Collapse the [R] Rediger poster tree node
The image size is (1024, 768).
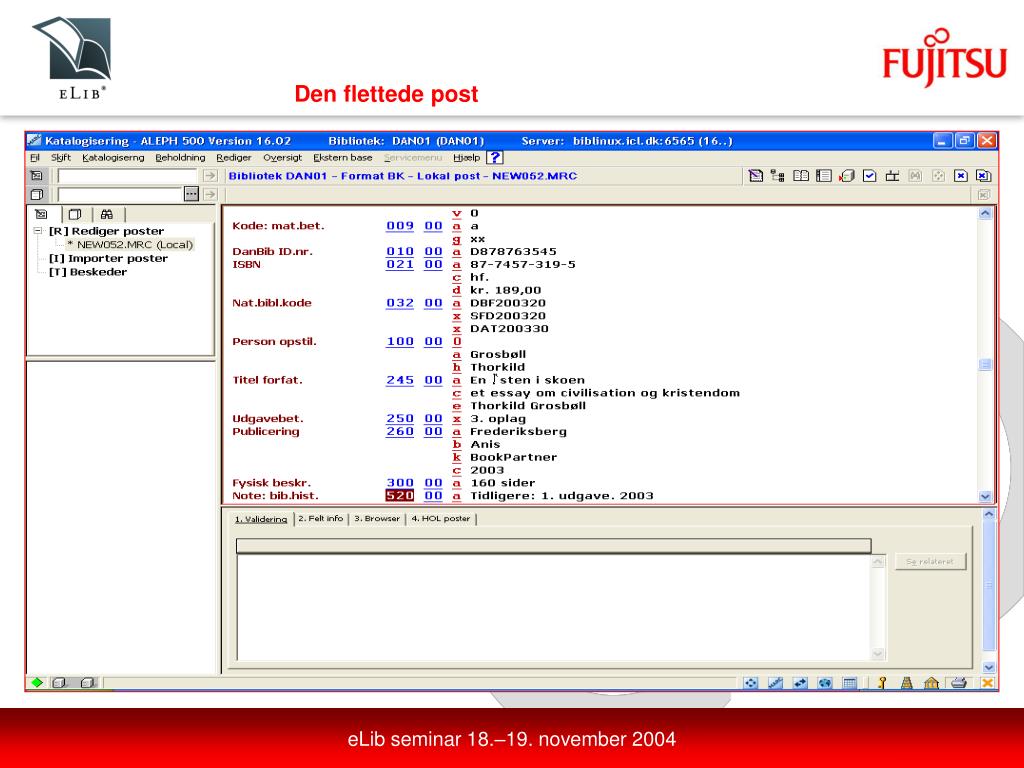tap(38, 231)
